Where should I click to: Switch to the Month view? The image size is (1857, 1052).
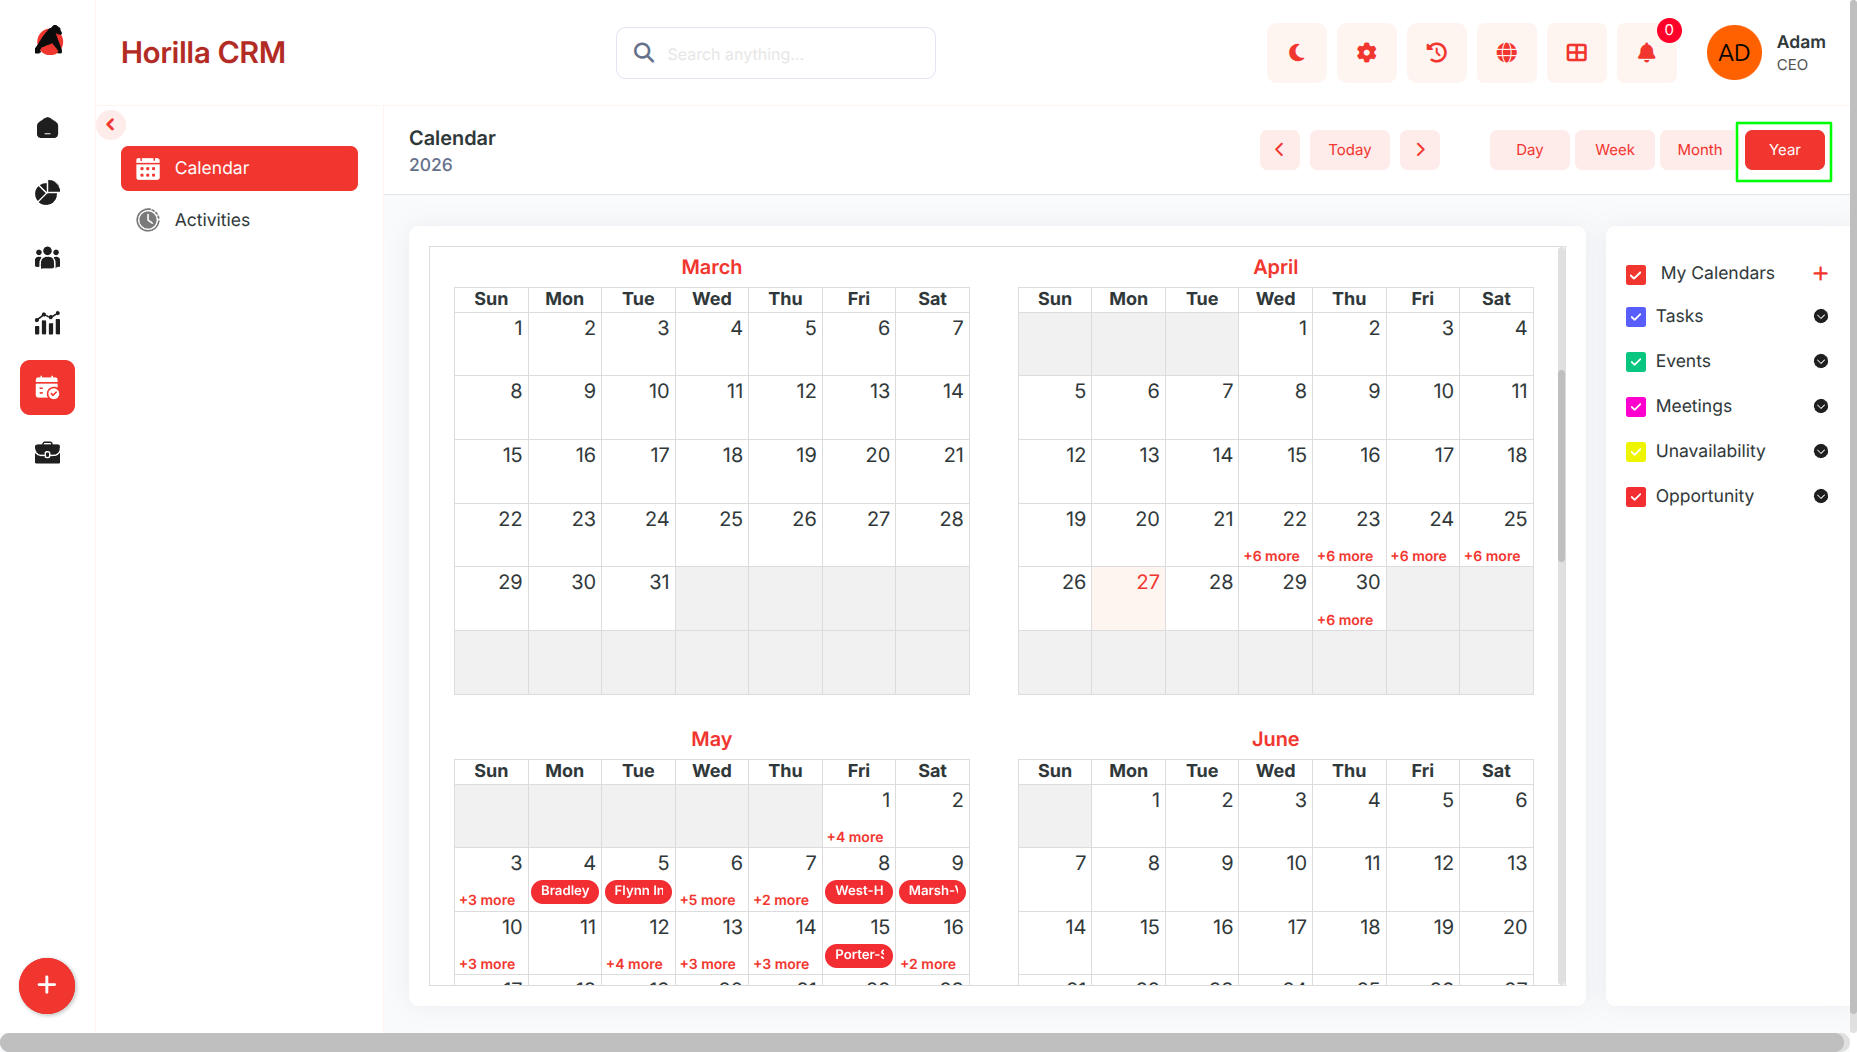pos(1699,150)
